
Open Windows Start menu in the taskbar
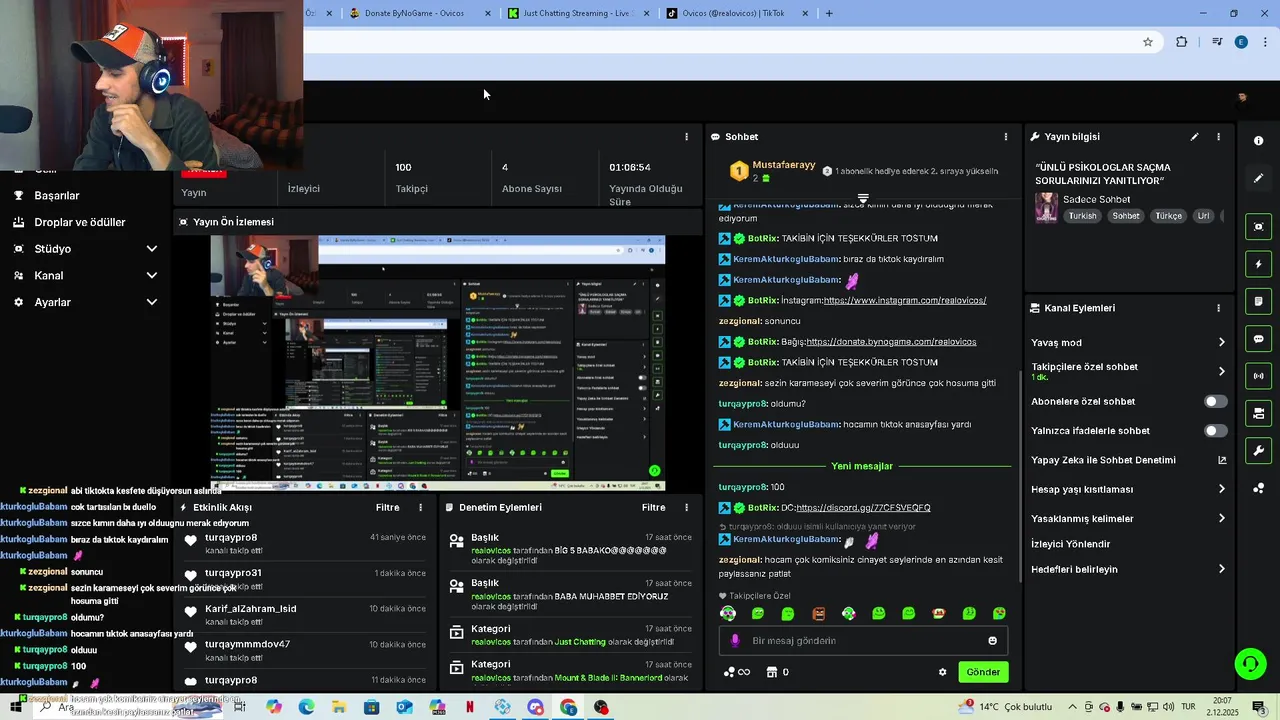point(16,707)
